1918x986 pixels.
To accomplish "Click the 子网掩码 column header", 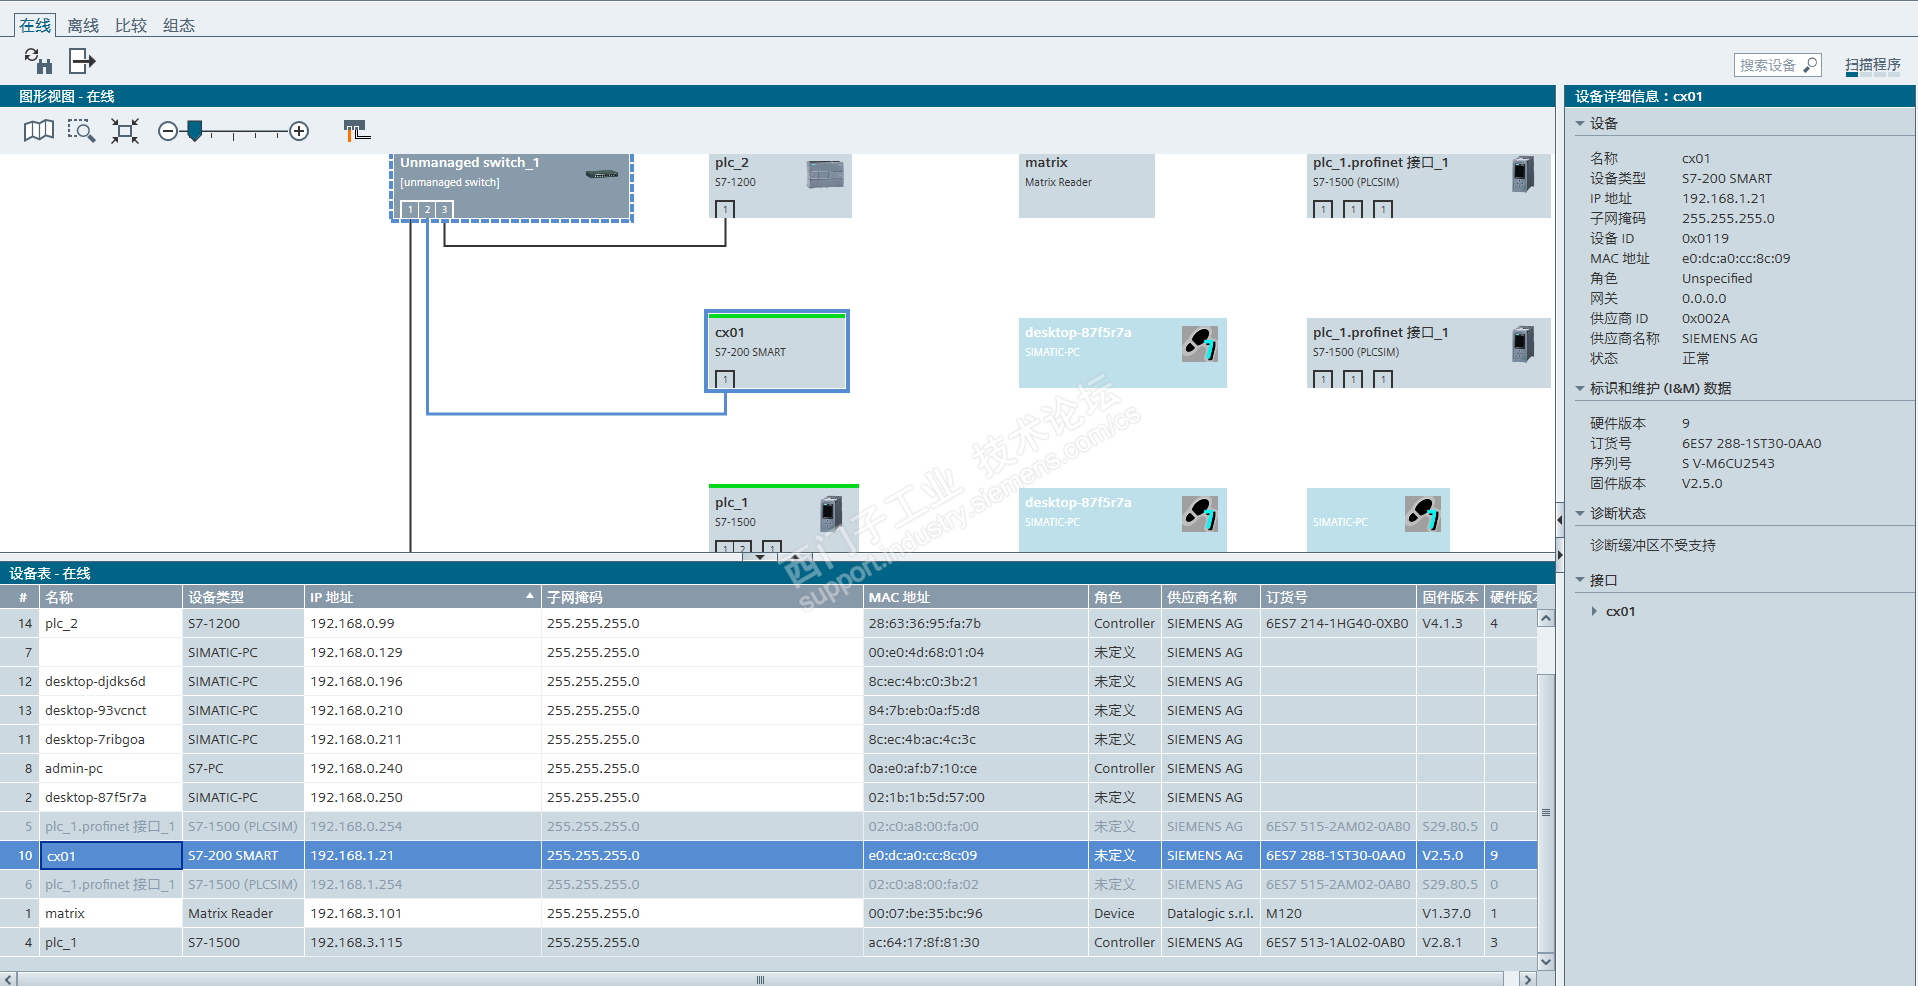I will (x=702, y=597).
